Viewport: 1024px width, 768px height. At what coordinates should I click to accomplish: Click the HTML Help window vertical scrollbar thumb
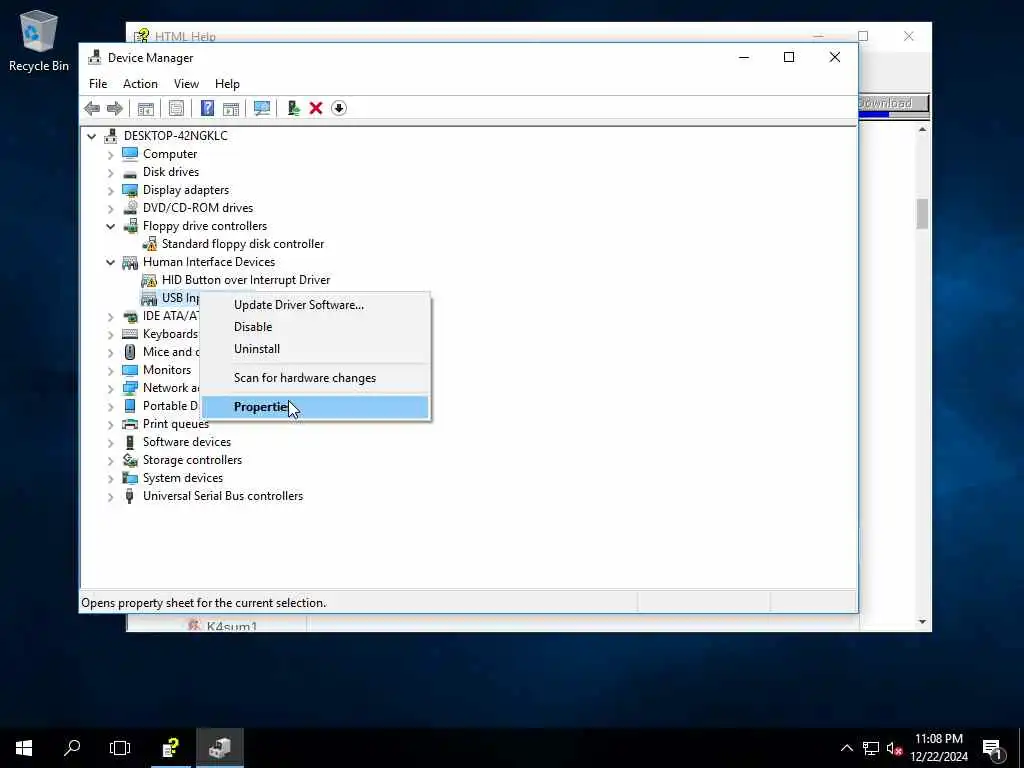click(x=922, y=214)
